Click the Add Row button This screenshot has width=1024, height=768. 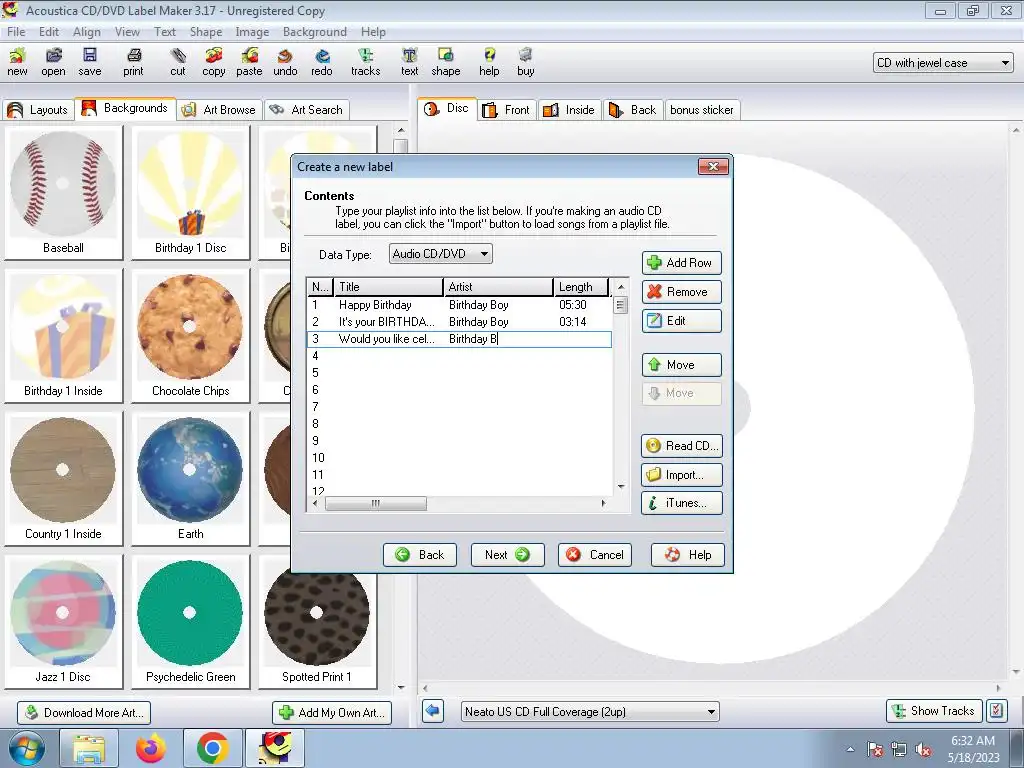tap(681, 263)
